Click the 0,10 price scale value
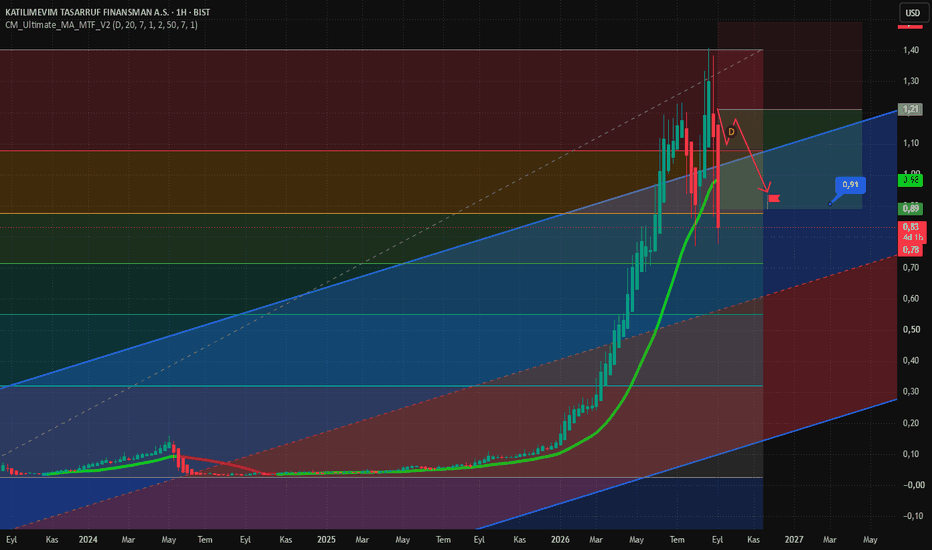The image size is (932, 550). tap(911, 454)
